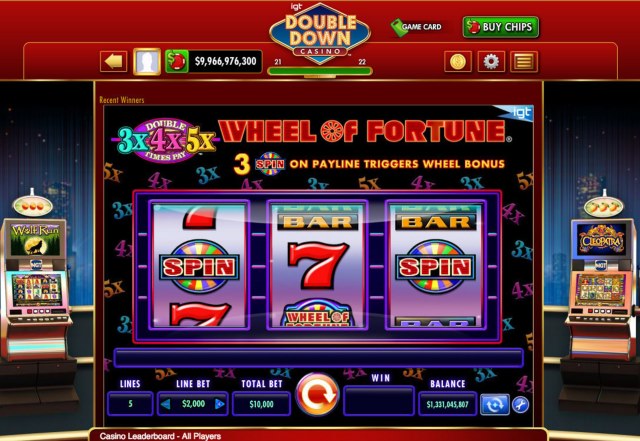Screen dimensions: 640x441
Task: Click the yellow back arrow button
Action: [x=113, y=62]
